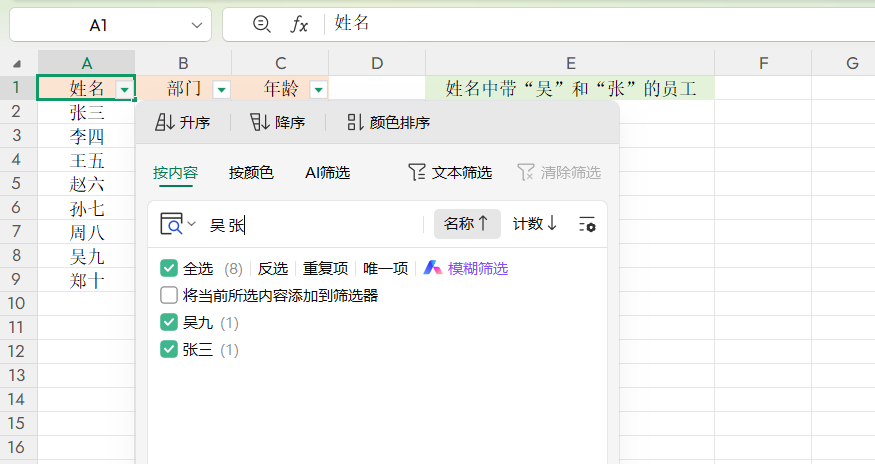The image size is (875, 464).
Task: Check 将当前所选内容添加到筛选器 option
Action: pyautogui.click(x=169, y=295)
